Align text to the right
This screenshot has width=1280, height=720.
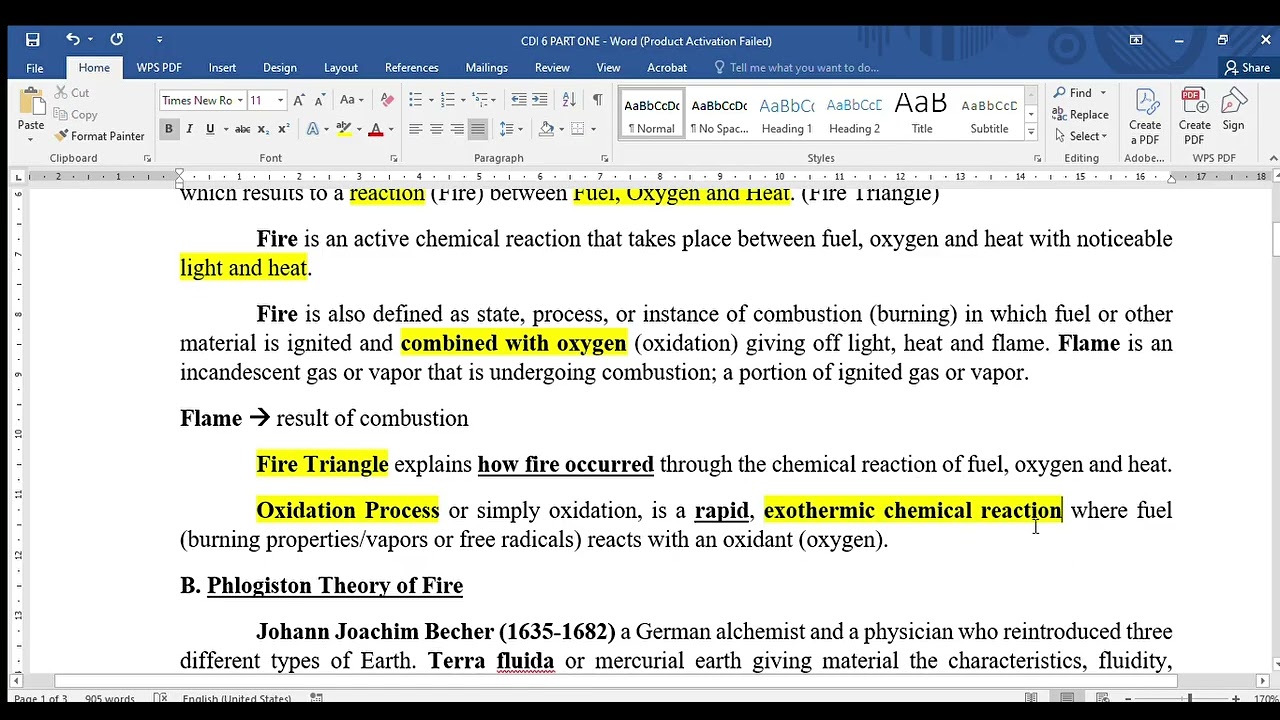pyautogui.click(x=457, y=129)
